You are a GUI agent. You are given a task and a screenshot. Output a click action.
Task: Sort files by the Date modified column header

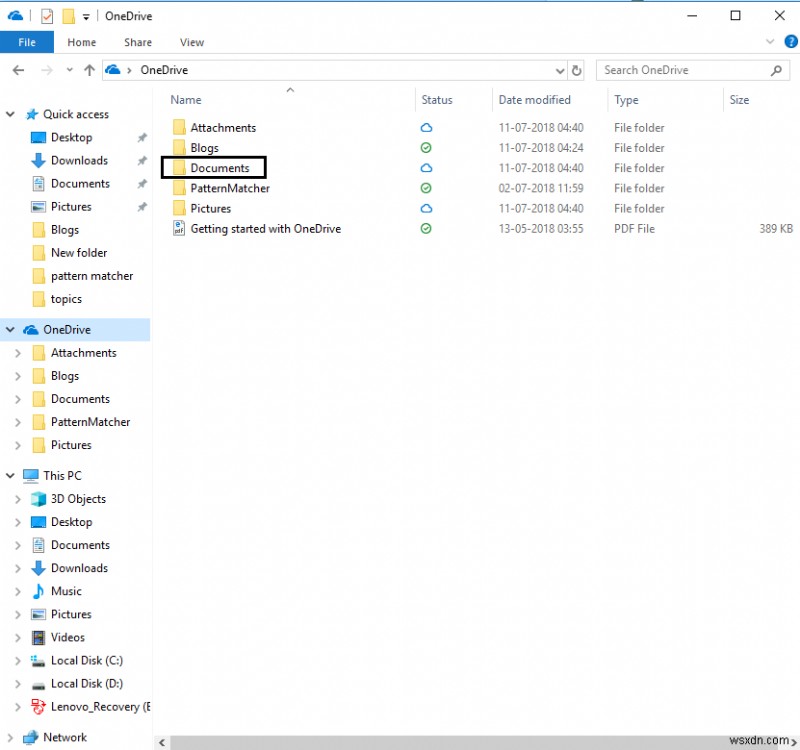click(535, 100)
